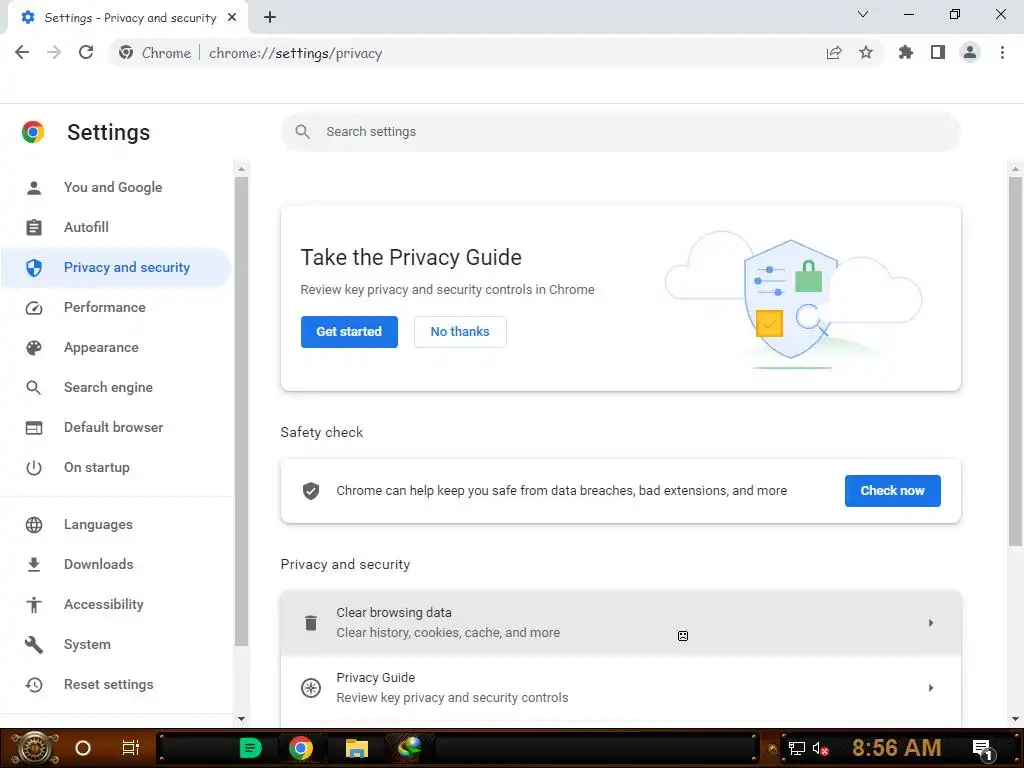Reload the settings page
Image resolution: width=1024 pixels, height=768 pixels.
[x=86, y=53]
